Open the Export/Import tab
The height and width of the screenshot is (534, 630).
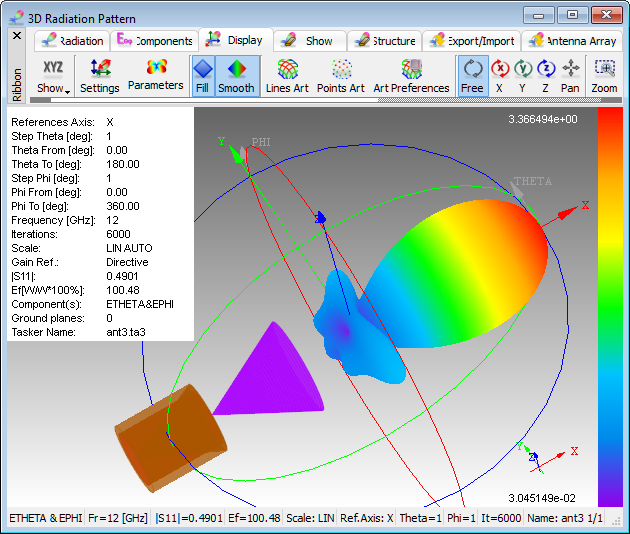pos(472,41)
